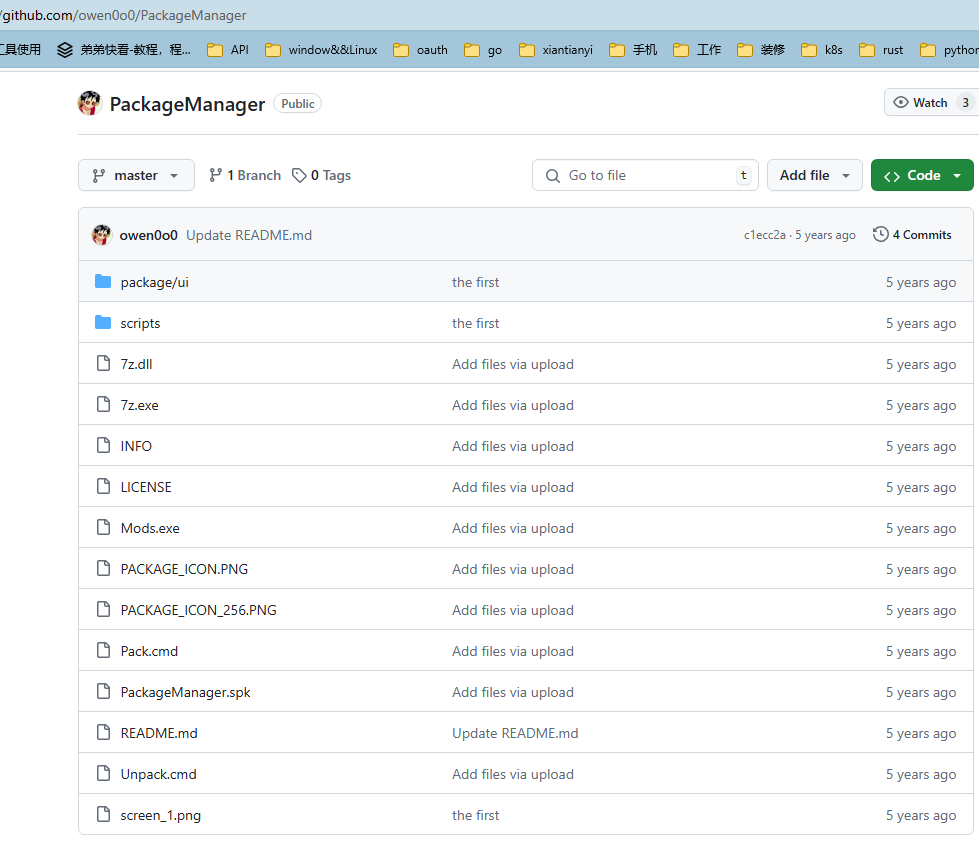Image resolution: width=979 pixels, height=849 pixels.
Task: Open the README.md file
Action: [x=159, y=733]
